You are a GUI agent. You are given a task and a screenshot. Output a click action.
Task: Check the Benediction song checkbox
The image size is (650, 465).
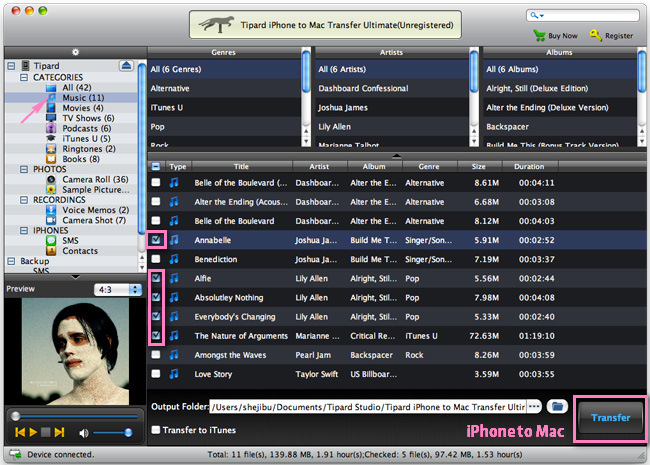click(156, 259)
